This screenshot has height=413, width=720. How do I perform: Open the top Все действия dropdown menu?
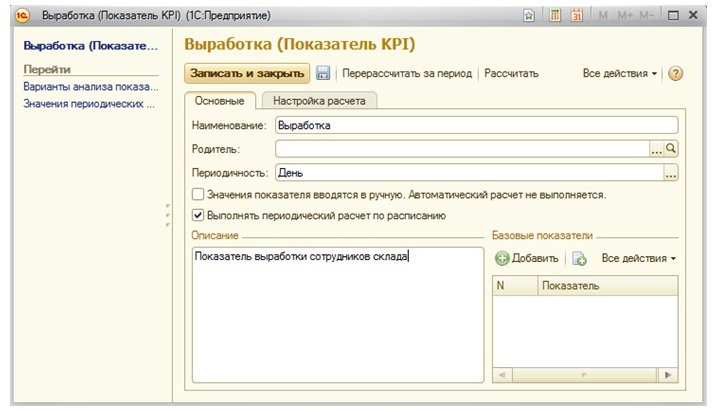[619, 74]
